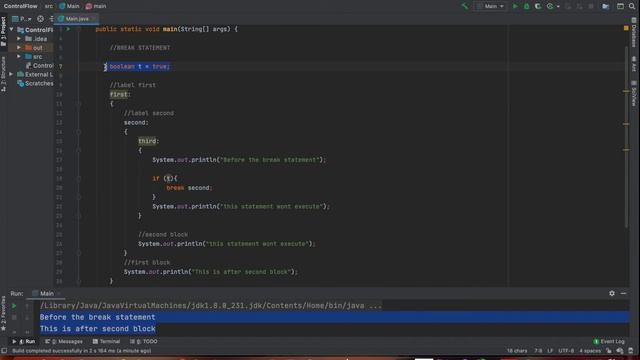This screenshot has width=640, height=360.
Task: Click the 7:8 cursor position widget
Action: pos(538,351)
